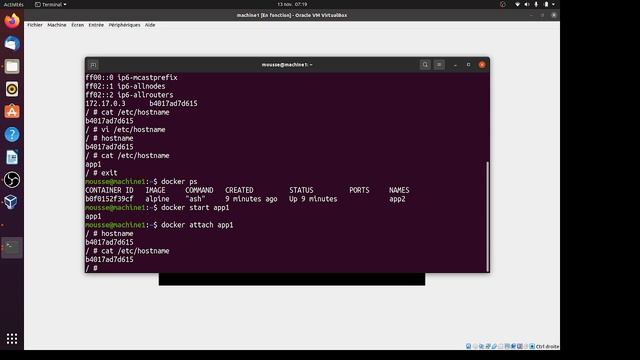Open OBS Studio from the dock
The width and height of the screenshot is (640, 360).
(x=12, y=180)
